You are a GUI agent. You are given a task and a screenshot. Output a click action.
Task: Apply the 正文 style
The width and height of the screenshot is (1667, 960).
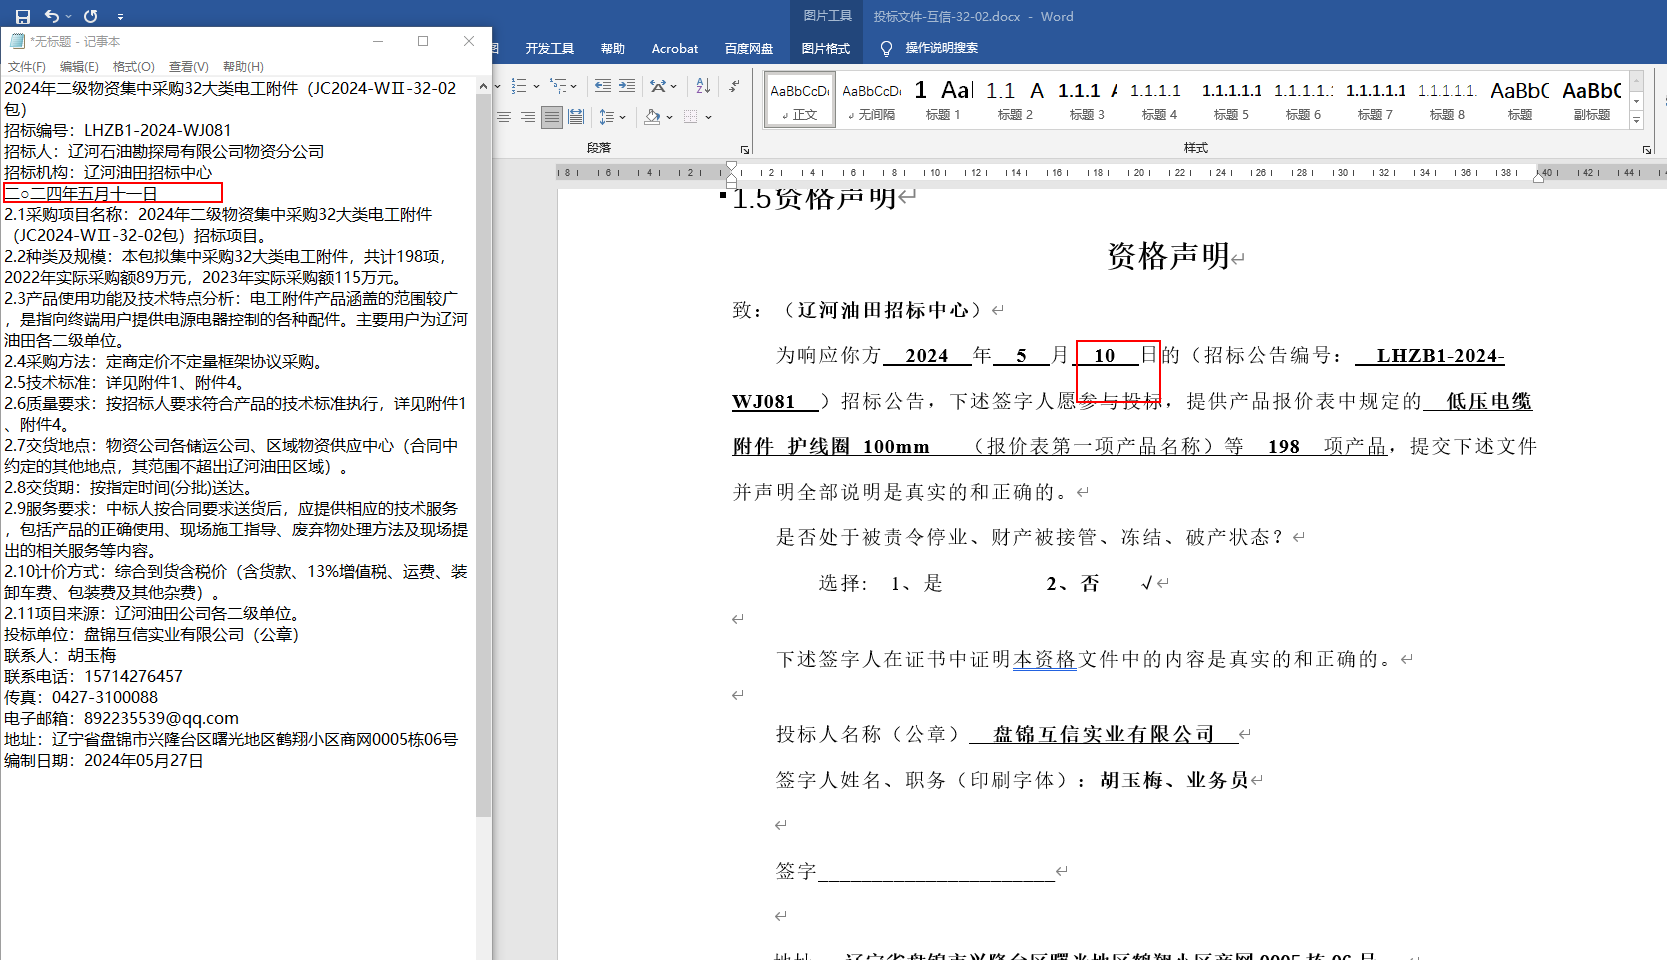point(799,100)
